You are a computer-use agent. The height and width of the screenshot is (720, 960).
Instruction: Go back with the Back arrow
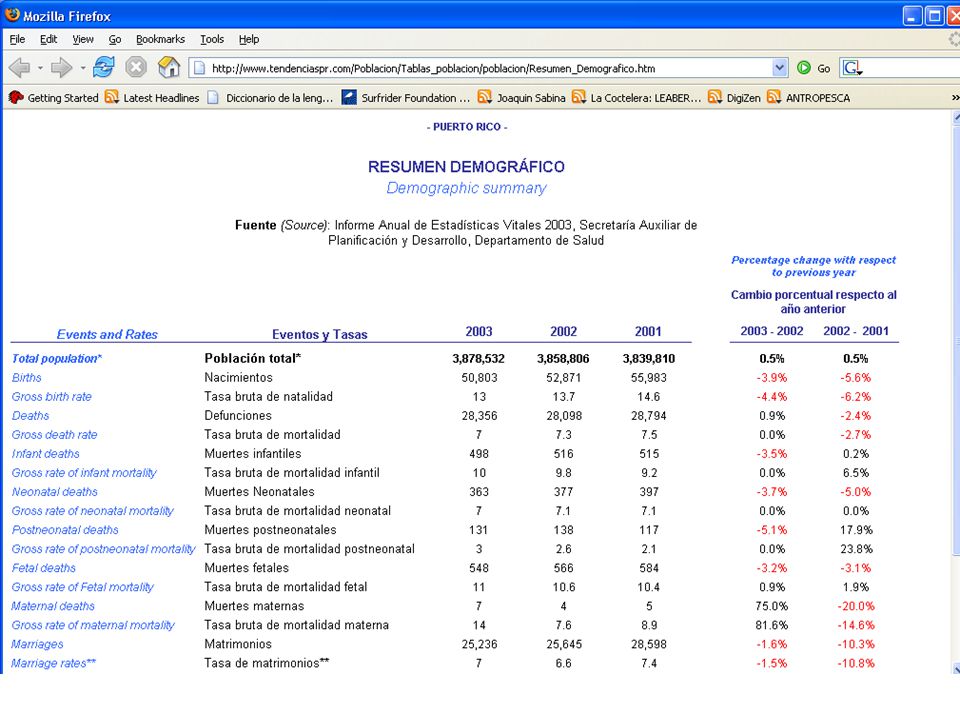tap(20, 67)
